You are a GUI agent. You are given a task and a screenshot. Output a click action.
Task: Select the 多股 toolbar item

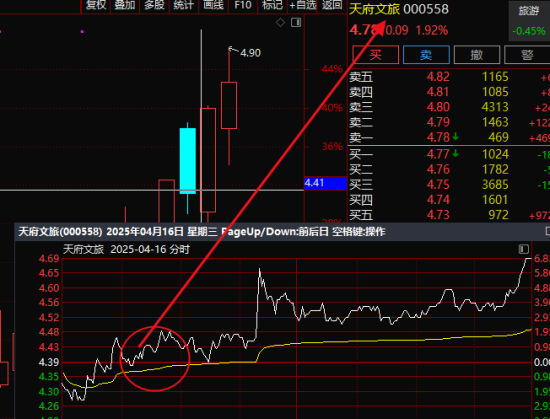(x=154, y=5)
